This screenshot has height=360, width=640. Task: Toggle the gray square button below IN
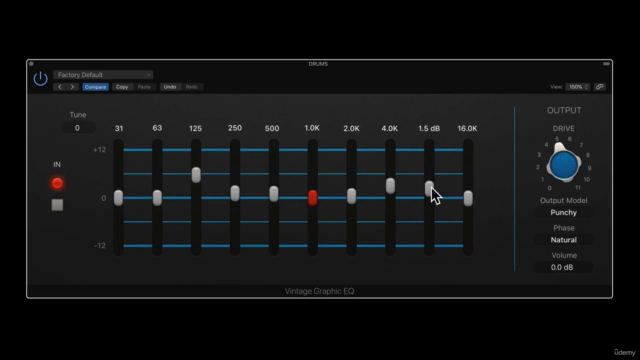pos(57,205)
